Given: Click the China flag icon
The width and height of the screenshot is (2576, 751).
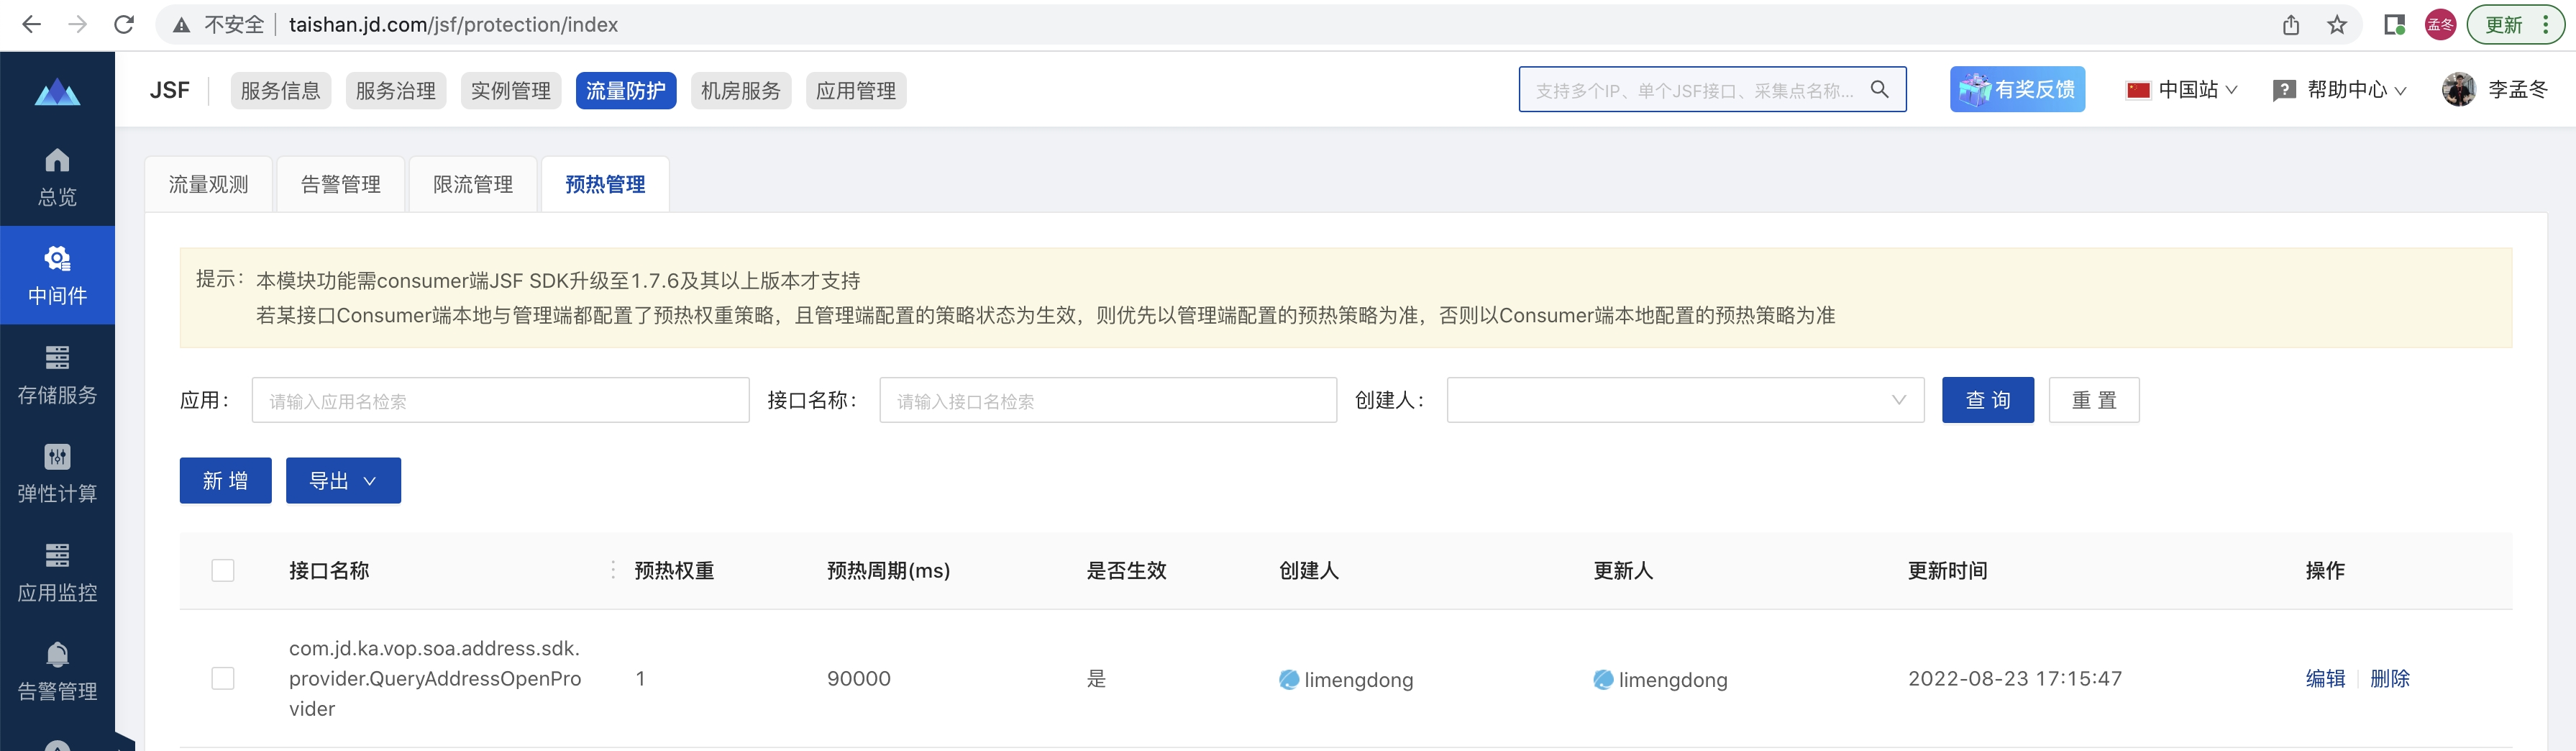Looking at the screenshot, I should (x=2138, y=91).
